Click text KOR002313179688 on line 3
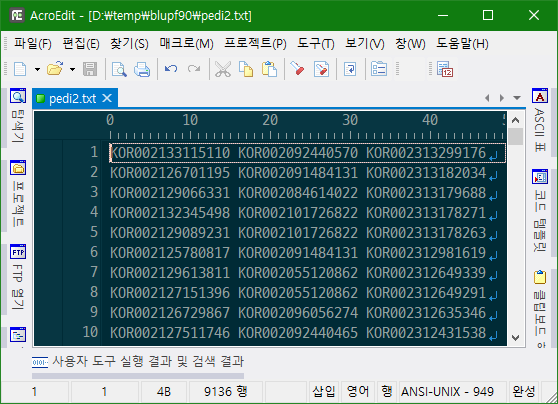558x404 pixels. [x=426, y=193]
